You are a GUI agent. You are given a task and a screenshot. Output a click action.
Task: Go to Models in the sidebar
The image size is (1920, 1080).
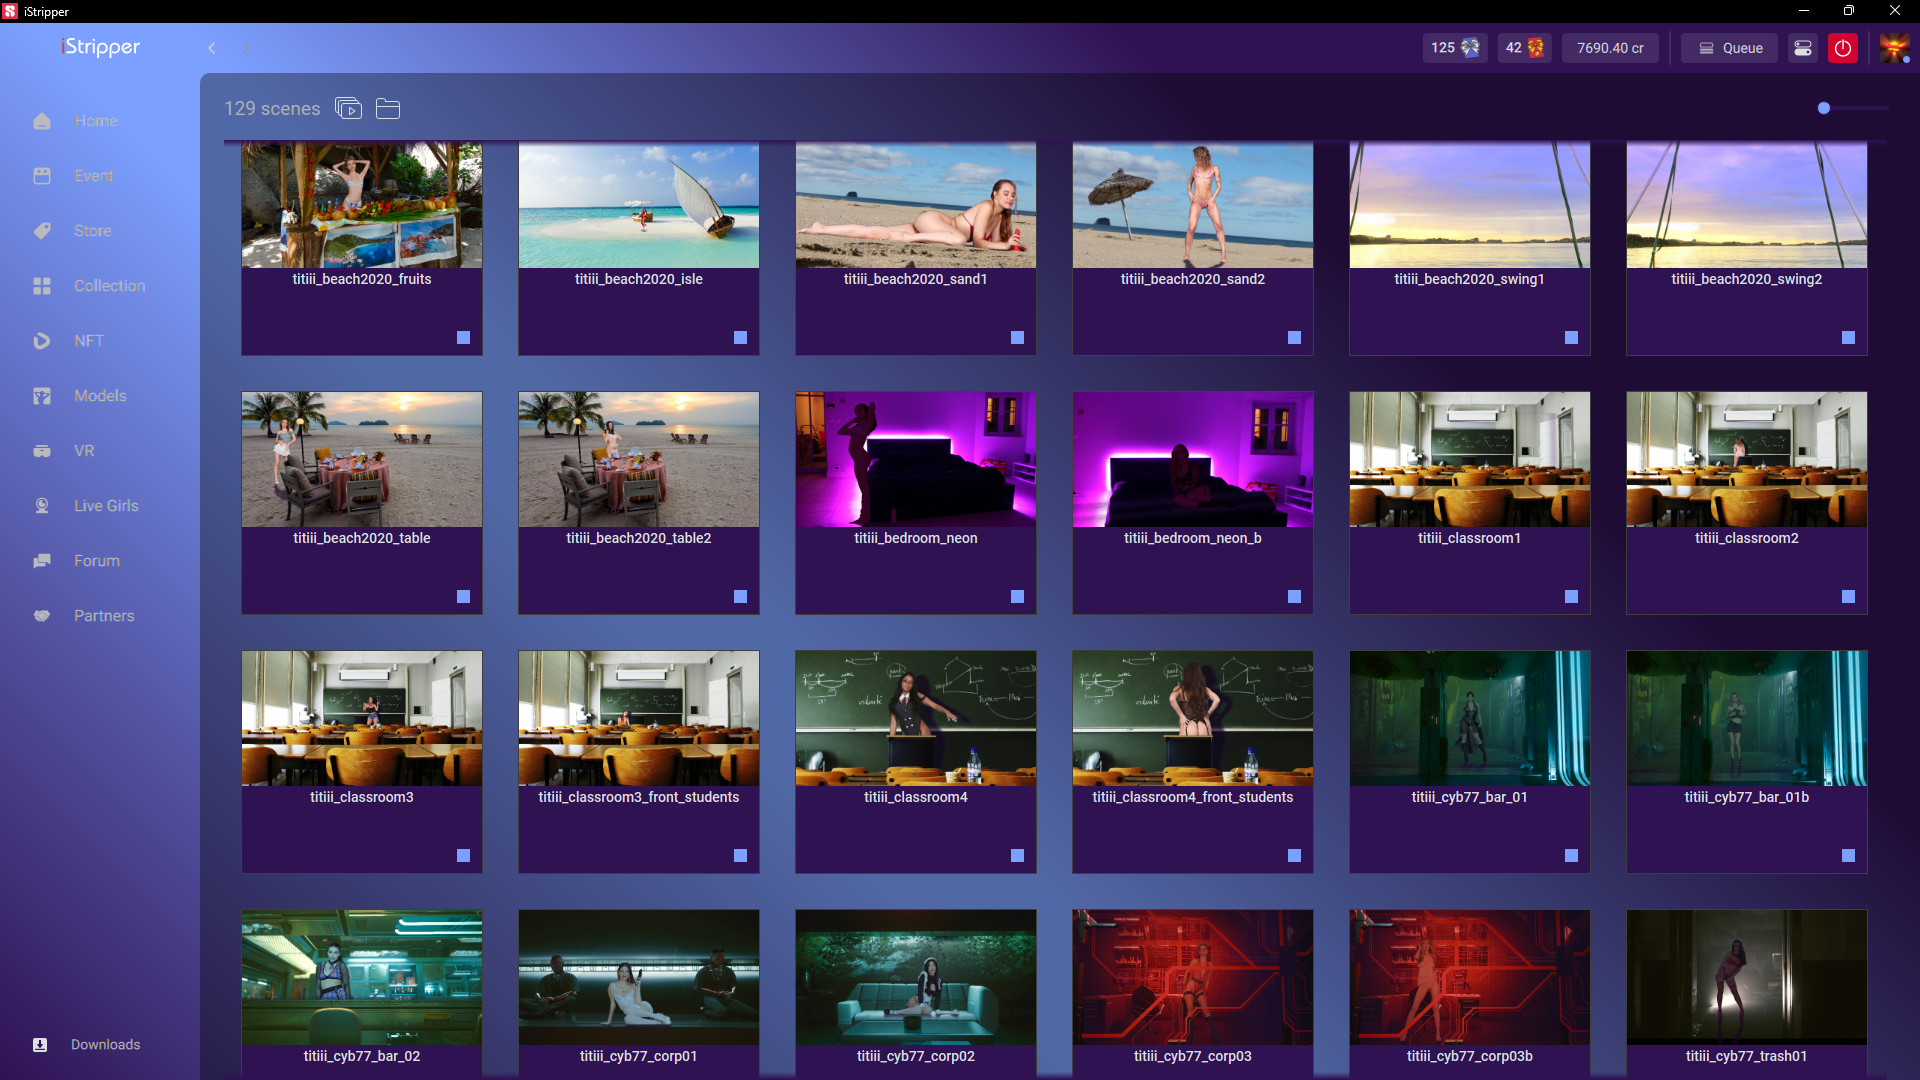click(x=100, y=396)
